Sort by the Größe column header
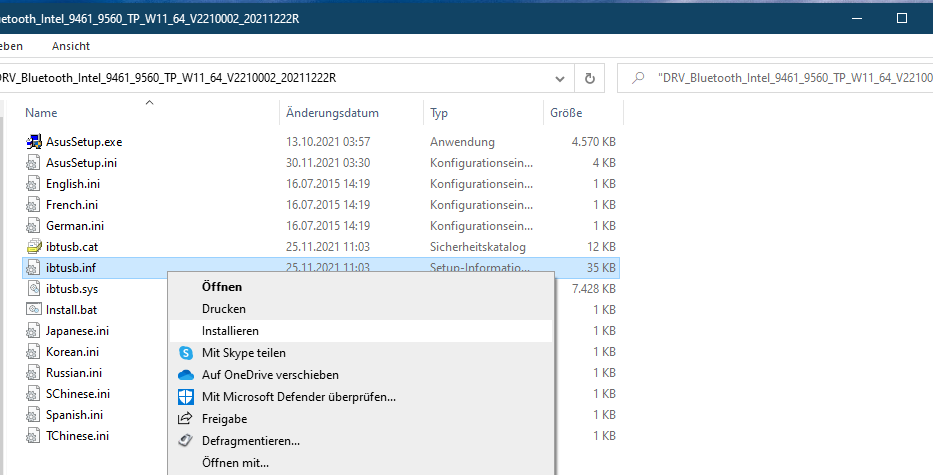The width and height of the screenshot is (933, 475). coord(566,112)
